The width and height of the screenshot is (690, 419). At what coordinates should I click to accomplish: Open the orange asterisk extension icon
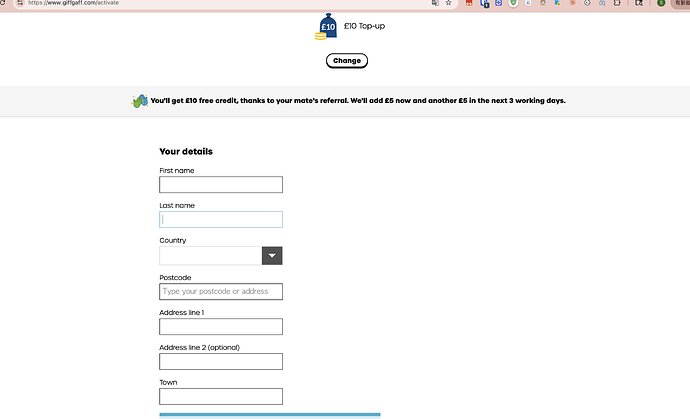click(573, 3)
